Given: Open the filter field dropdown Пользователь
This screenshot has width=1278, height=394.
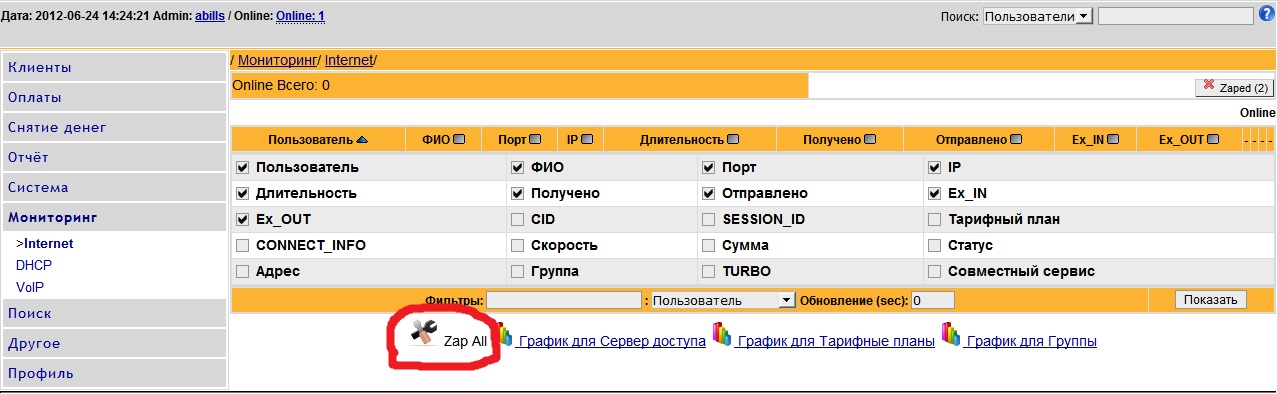Looking at the screenshot, I should pyautogui.click(x=723, y=300).
